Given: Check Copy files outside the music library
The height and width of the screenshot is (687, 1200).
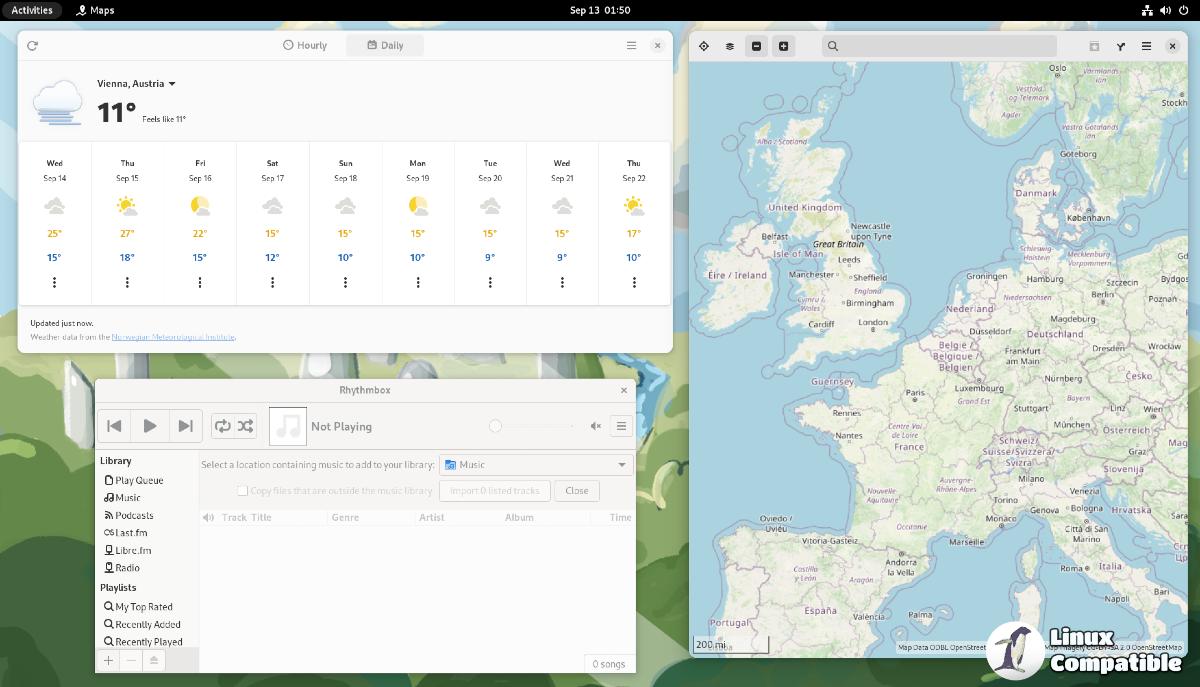Looking at the screenshot, I should [x=242, y=491].
